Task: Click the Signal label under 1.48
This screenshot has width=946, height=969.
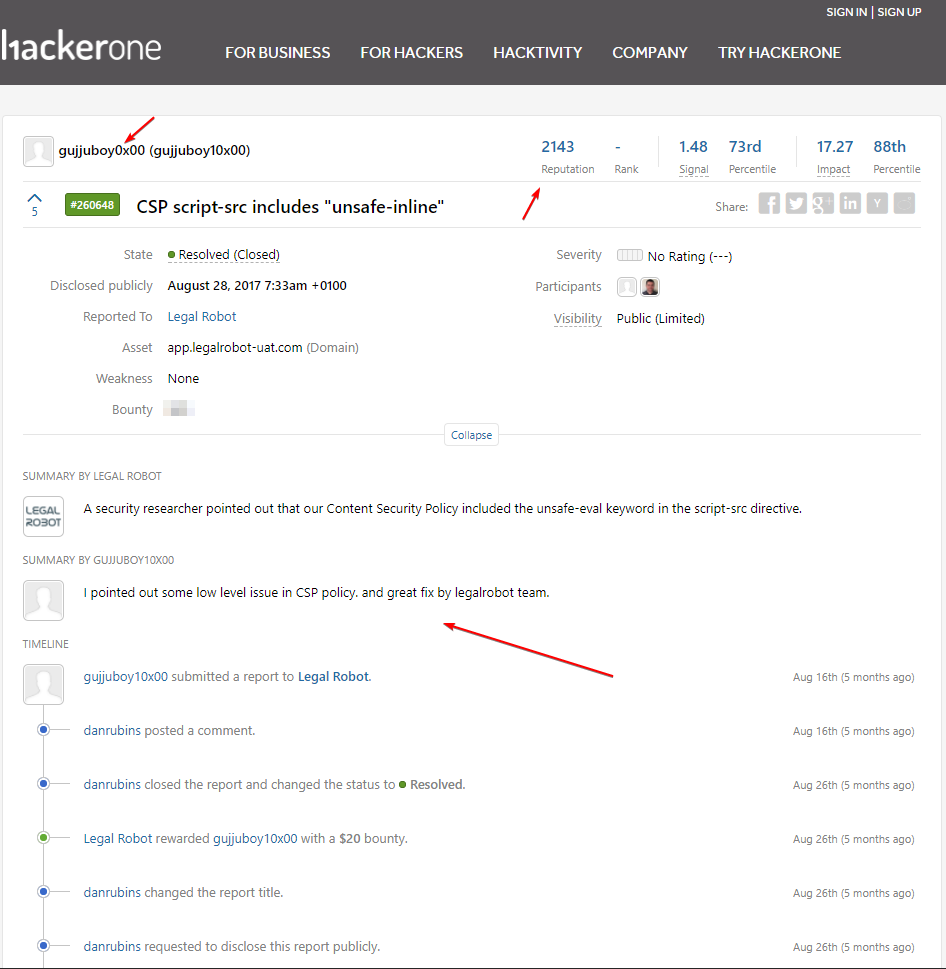Action: 693,169
